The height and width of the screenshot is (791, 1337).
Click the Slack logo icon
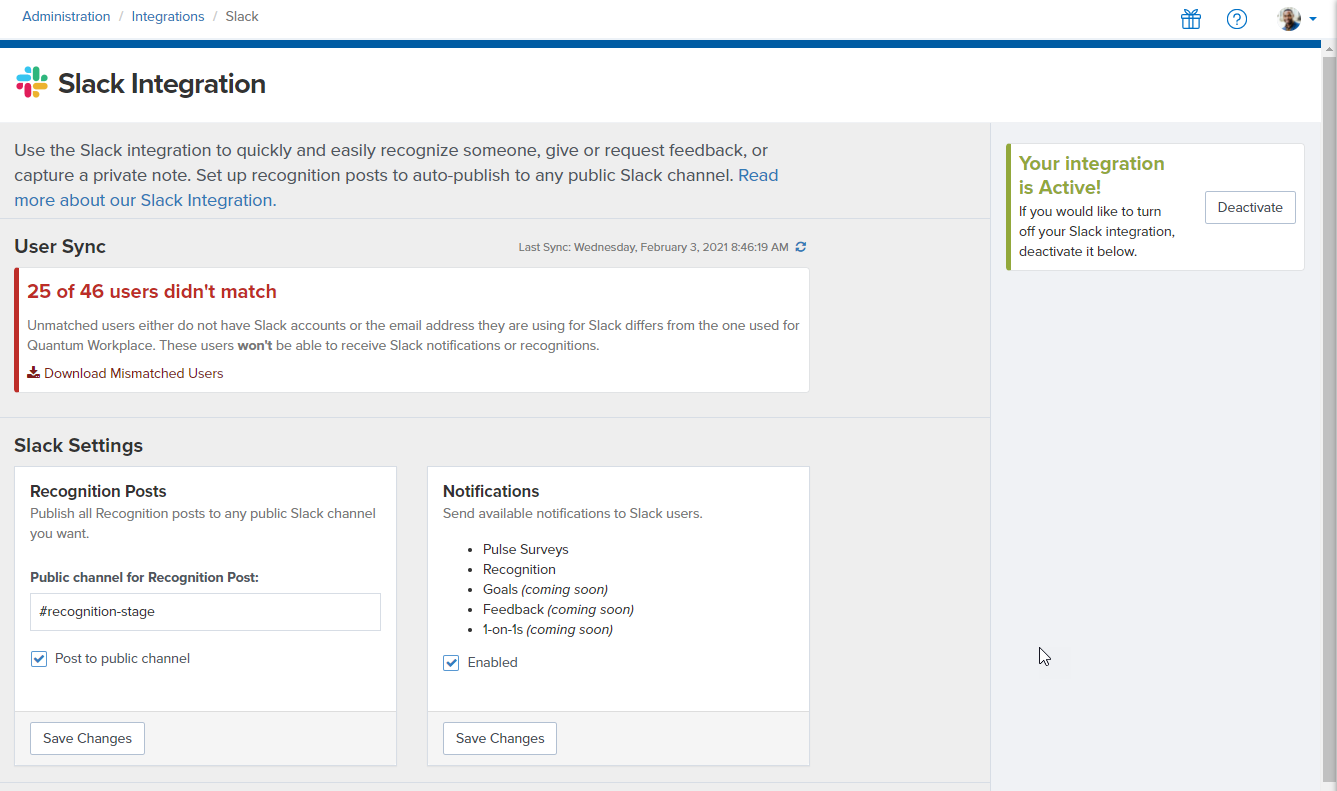pyautogui.click(x=32, y=83)
